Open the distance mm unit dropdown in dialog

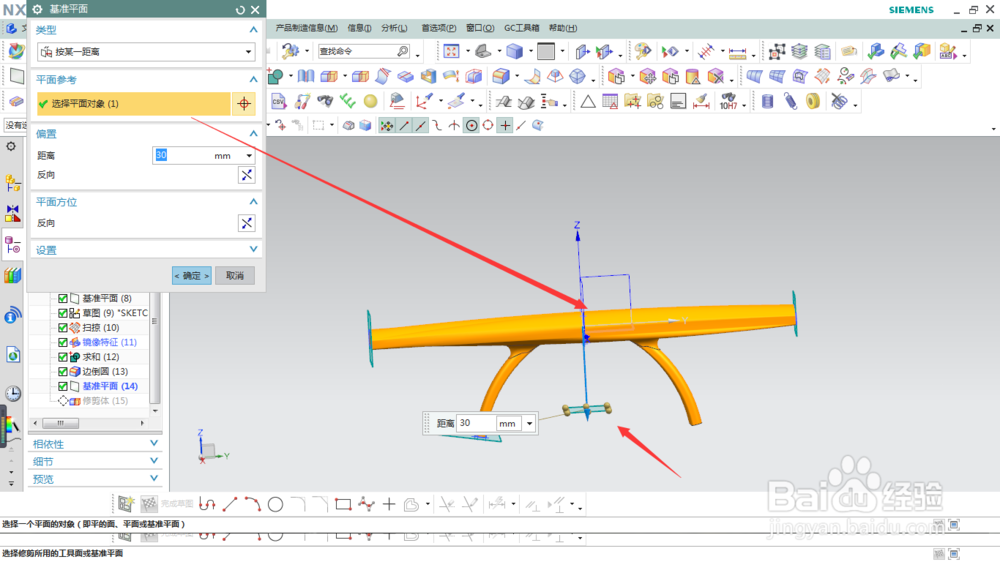point(249,156)
